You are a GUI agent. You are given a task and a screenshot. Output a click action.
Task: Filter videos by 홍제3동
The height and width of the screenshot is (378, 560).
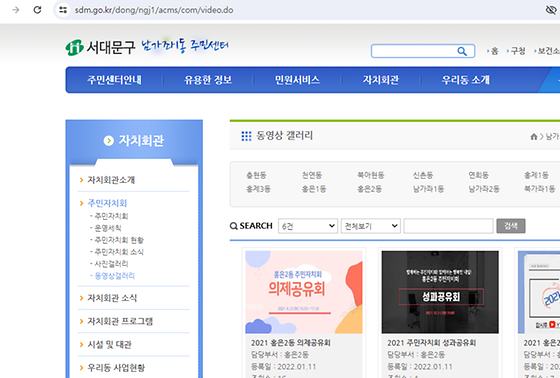click(x=258, y=189)
